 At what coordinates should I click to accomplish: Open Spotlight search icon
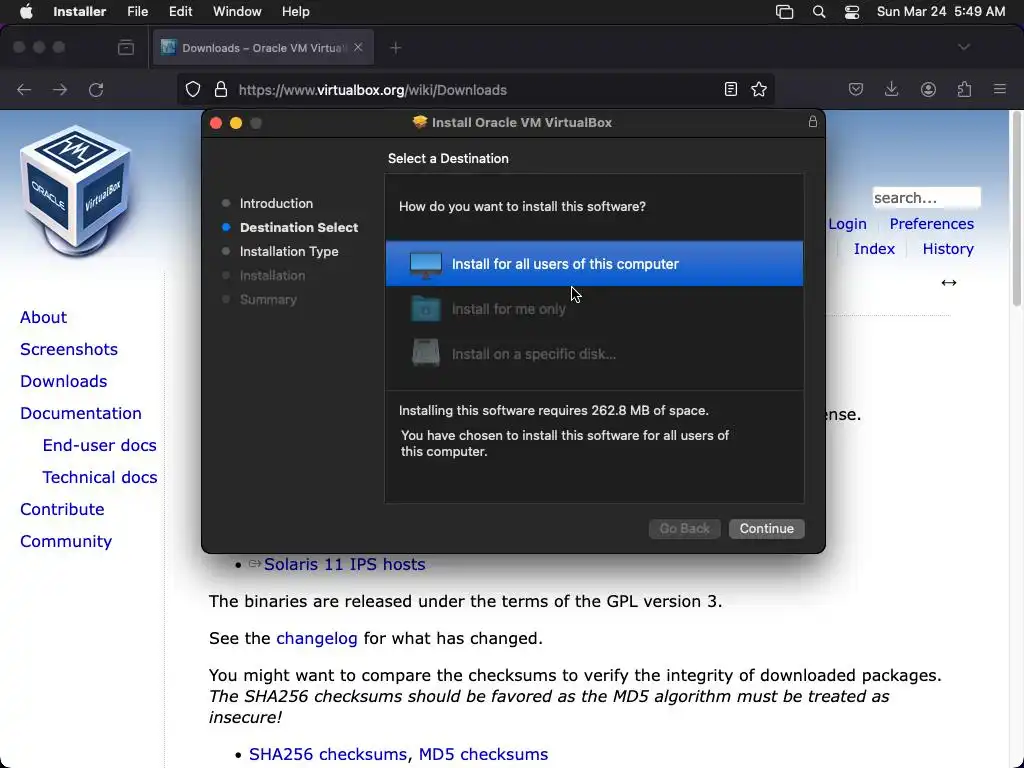pos(819,12)
